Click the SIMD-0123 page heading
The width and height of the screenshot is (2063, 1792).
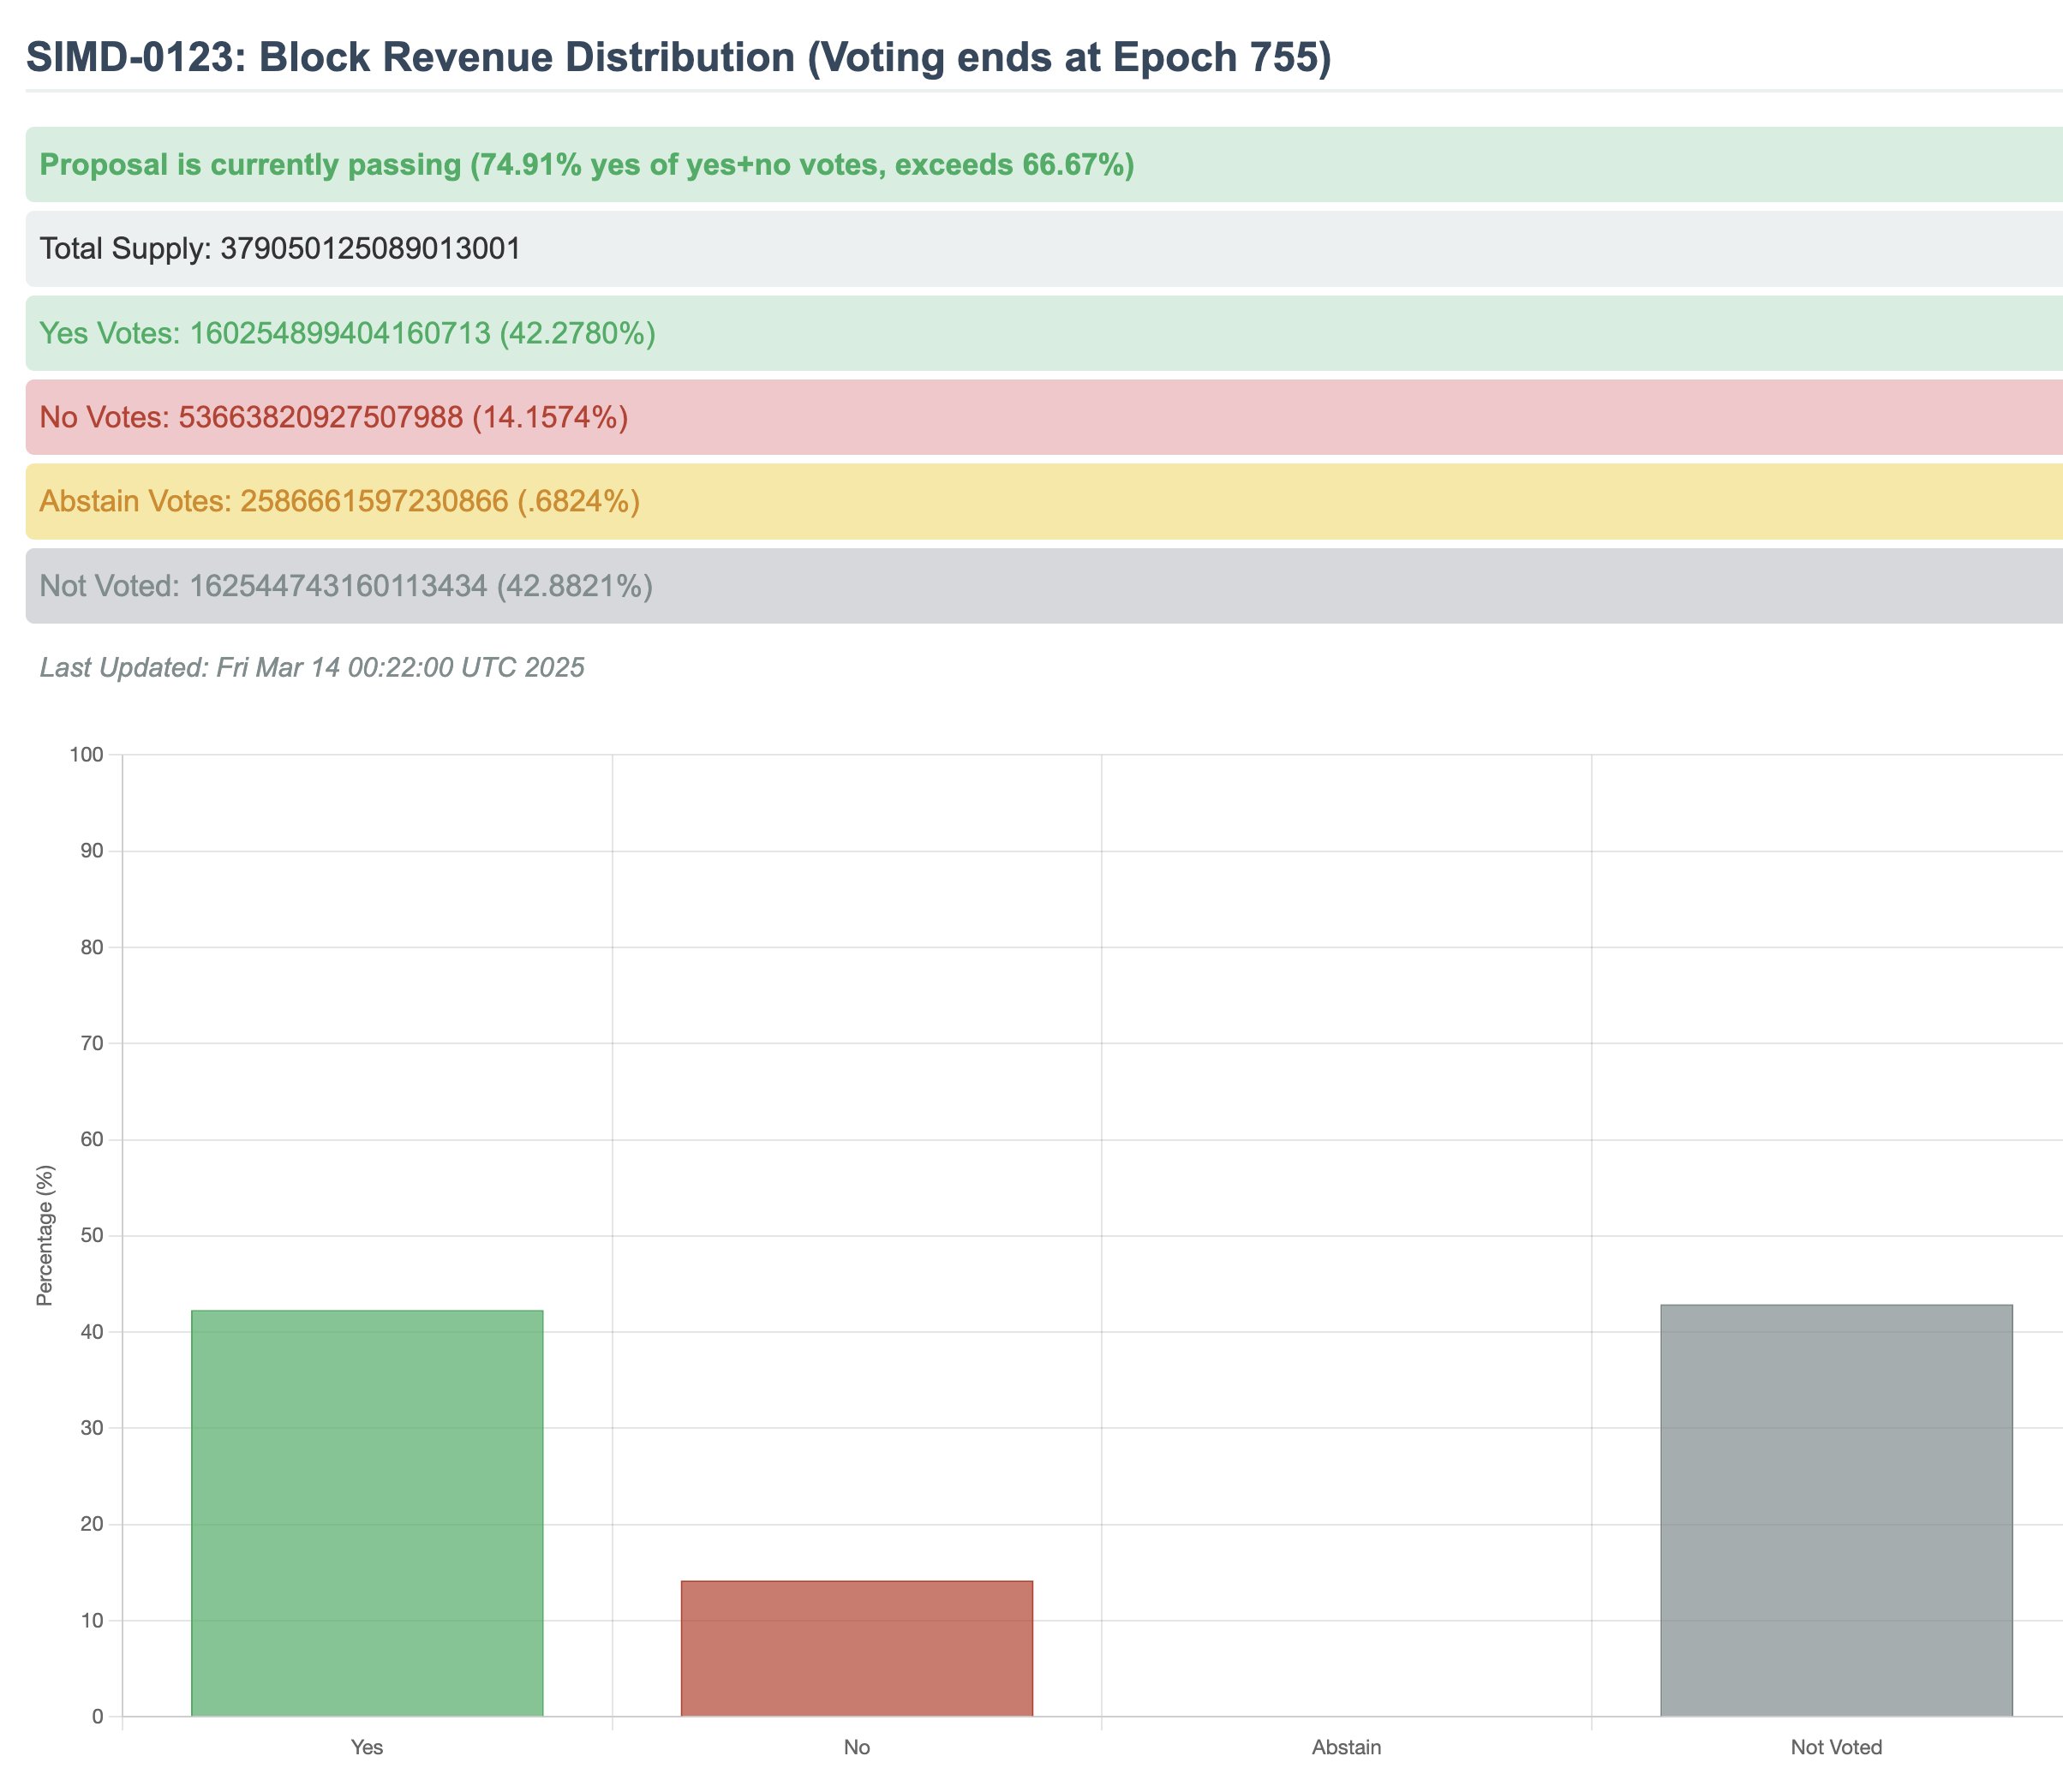(678, 57)
